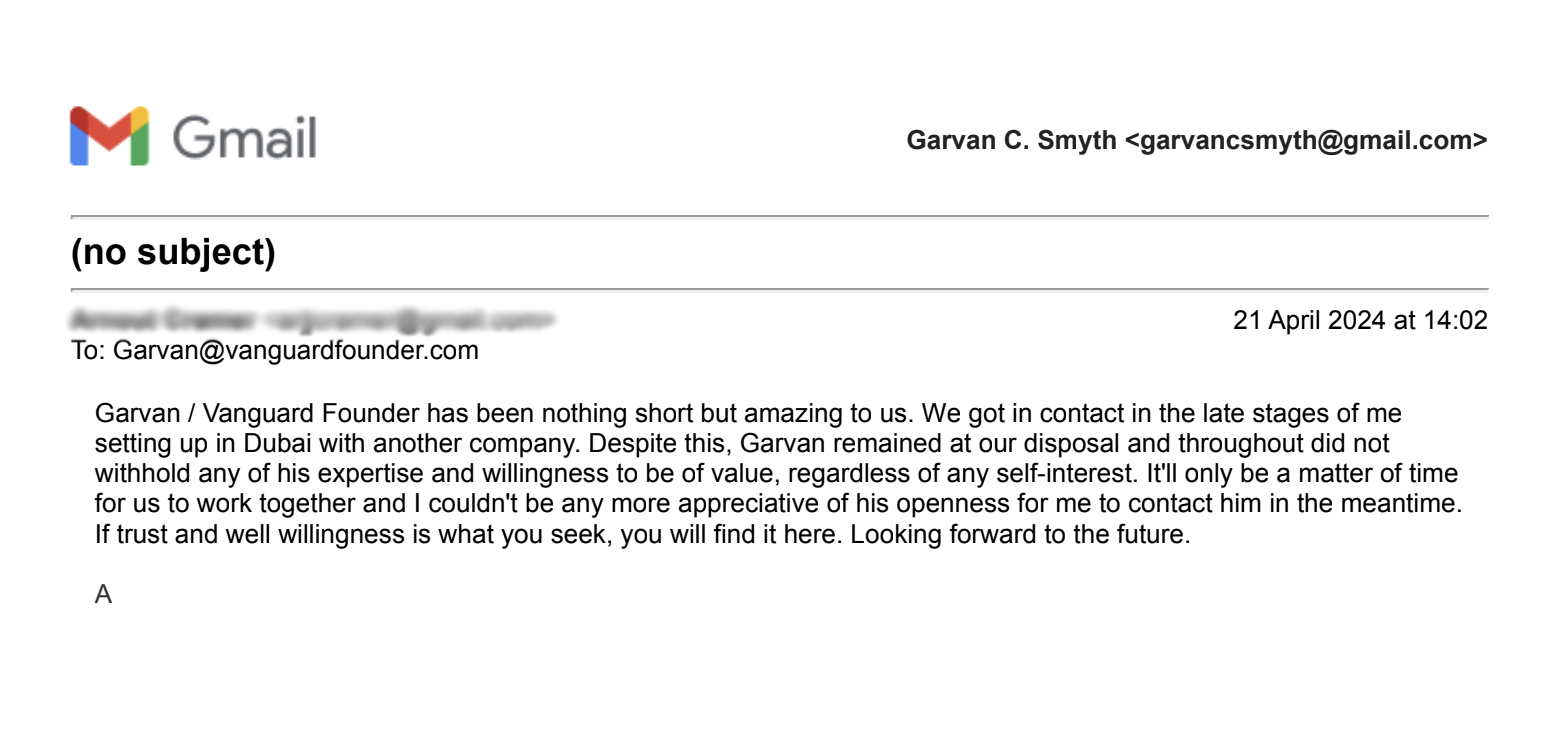Viewport: 1556px width, 750px height.
Task: Select the name Garvan C. Smyth in header
Action: click(x=1011, y=141)
